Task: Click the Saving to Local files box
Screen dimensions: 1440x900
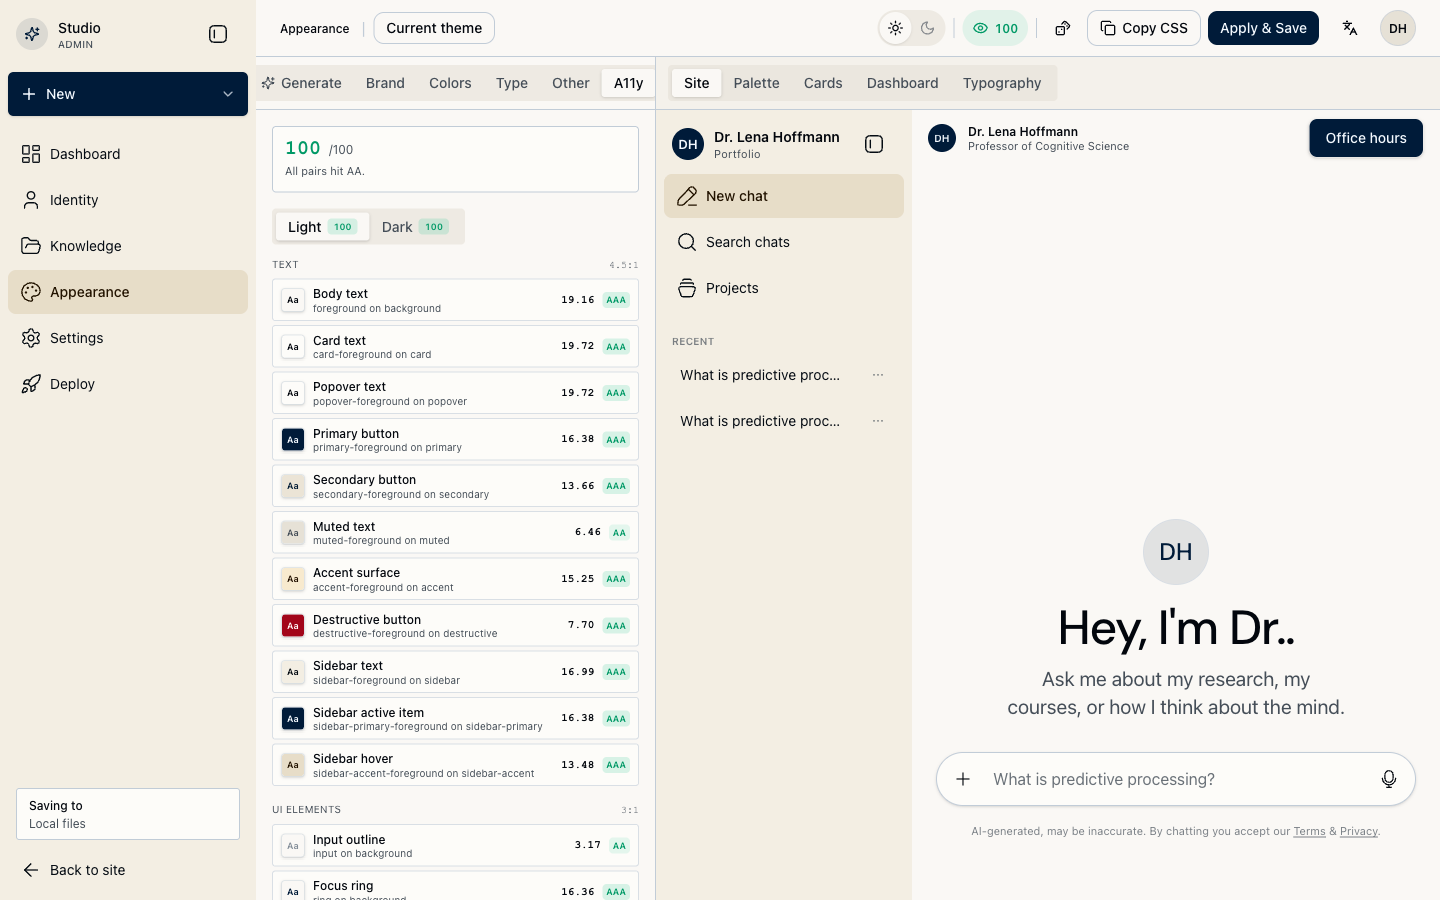Action: (128, 814)
